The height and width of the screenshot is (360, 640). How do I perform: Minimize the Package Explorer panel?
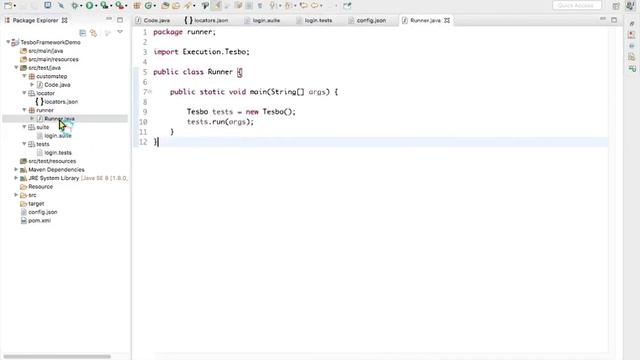pos(109,19)
